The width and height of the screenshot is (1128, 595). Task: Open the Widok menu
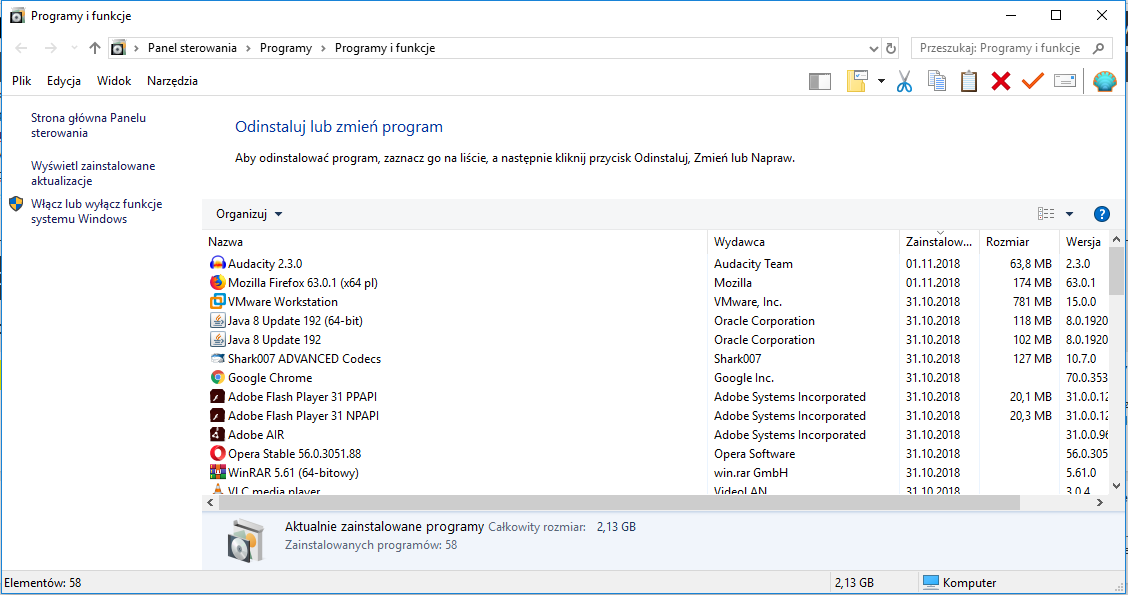pos(114,81)
